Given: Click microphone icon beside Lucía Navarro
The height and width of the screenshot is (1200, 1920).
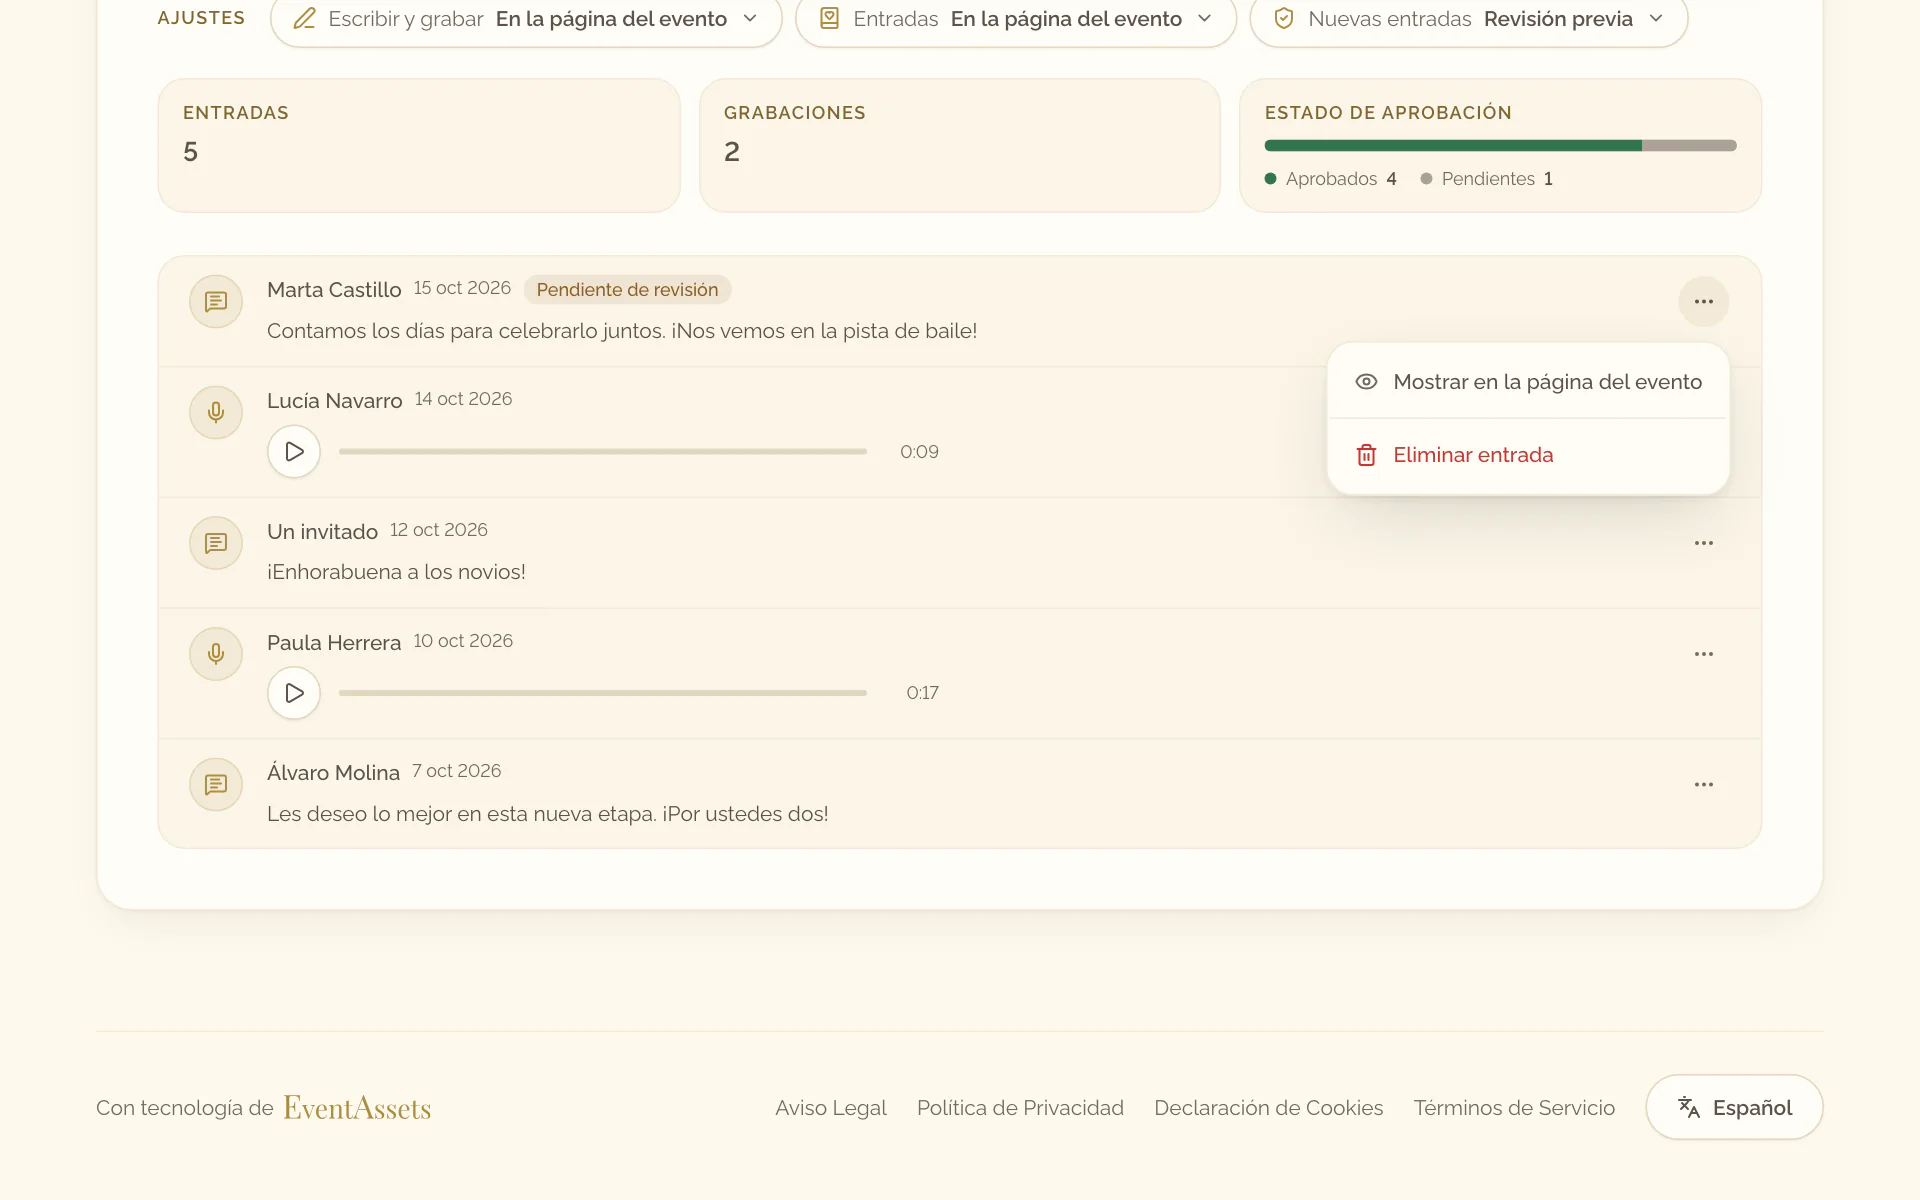Looking at the screenshot, I should tap(216, 412).
